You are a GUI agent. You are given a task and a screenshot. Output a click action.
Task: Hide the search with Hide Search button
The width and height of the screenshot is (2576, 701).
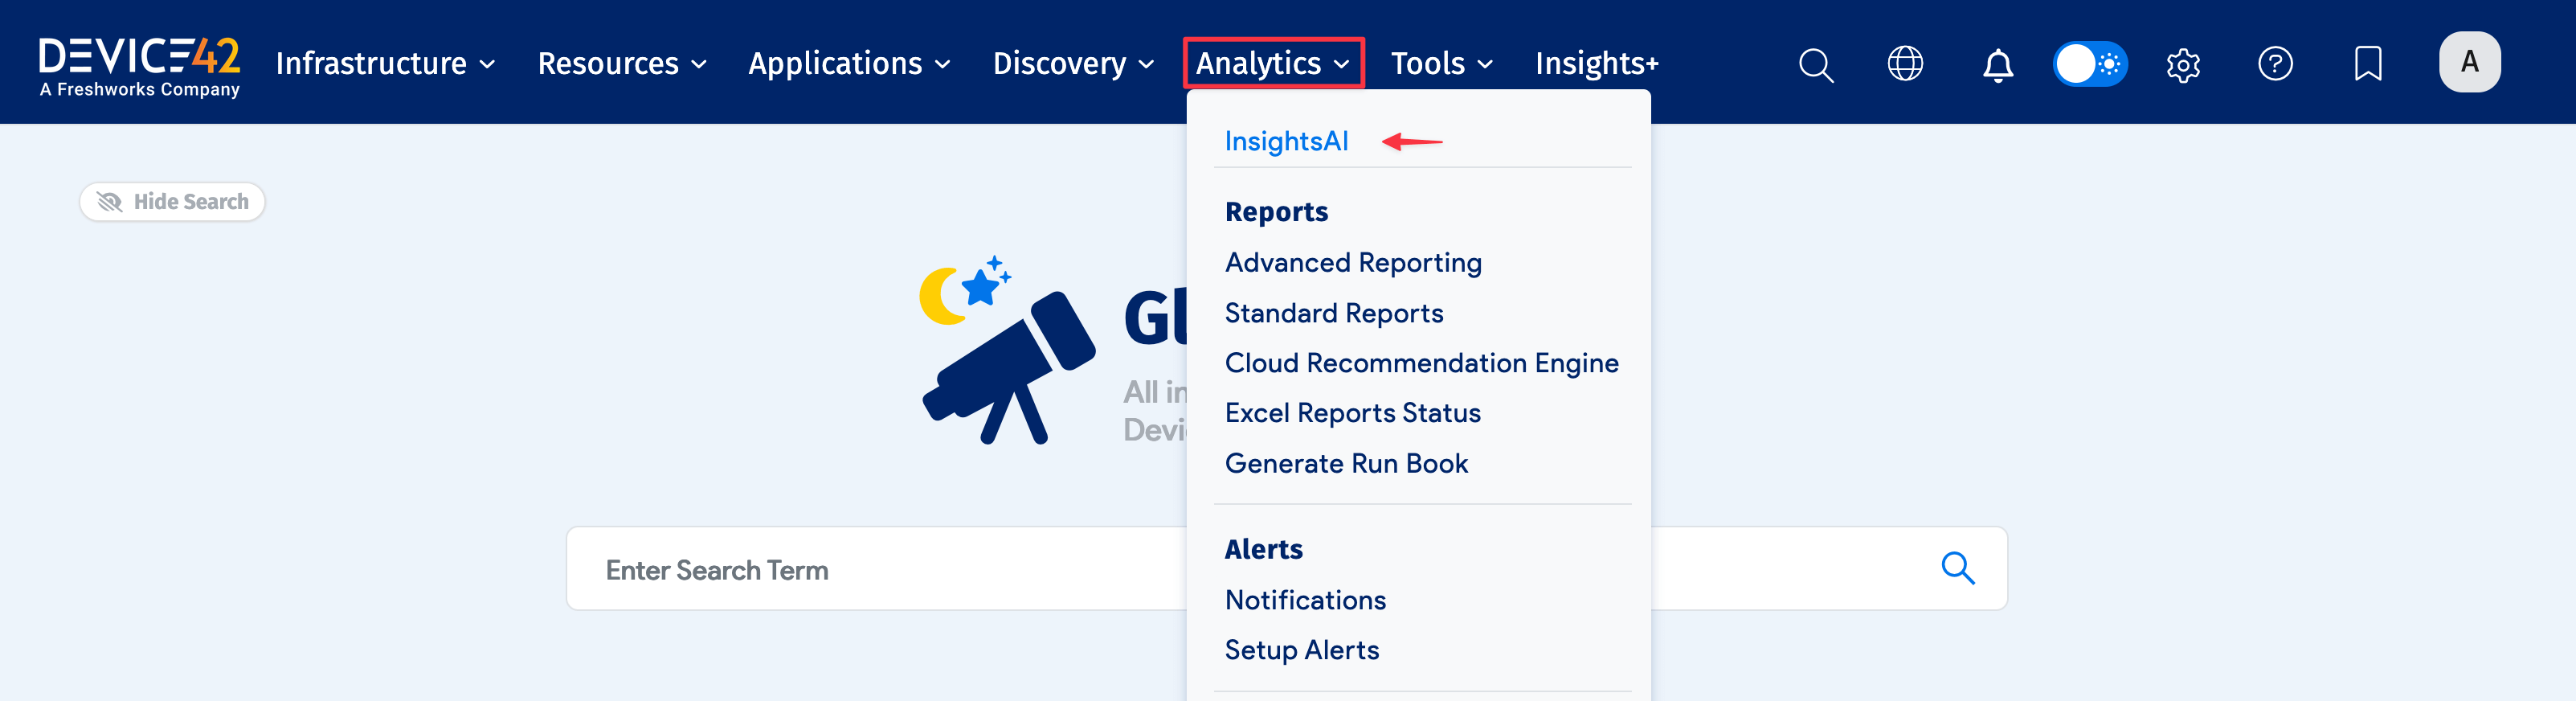[x=172, y=202]
